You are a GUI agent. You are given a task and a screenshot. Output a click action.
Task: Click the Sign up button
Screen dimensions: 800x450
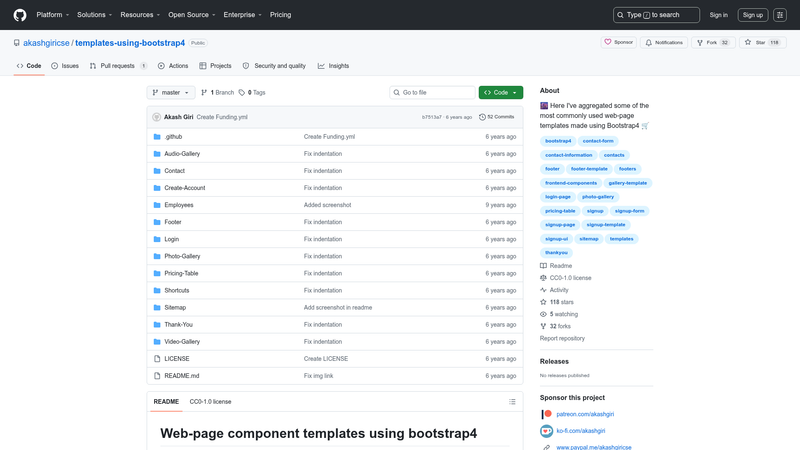point(753,15)
